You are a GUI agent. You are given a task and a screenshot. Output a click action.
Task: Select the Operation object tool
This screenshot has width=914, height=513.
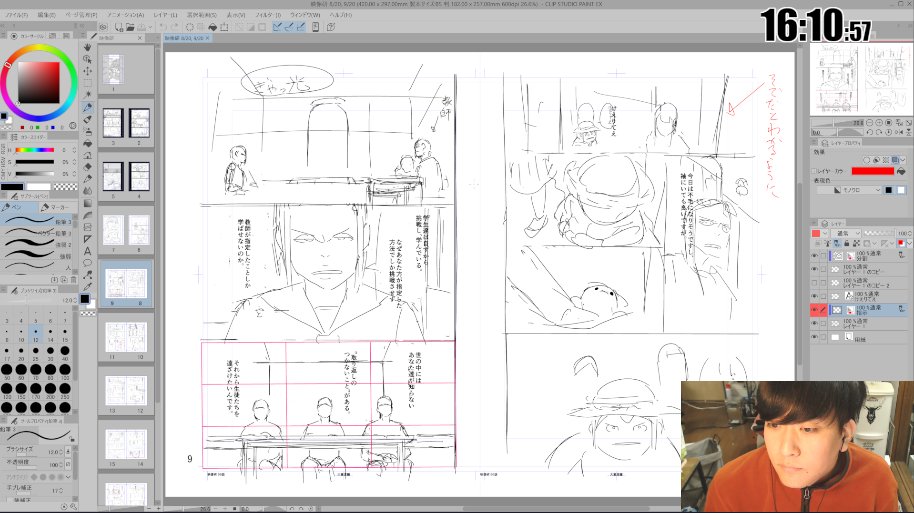pos(87,59)
